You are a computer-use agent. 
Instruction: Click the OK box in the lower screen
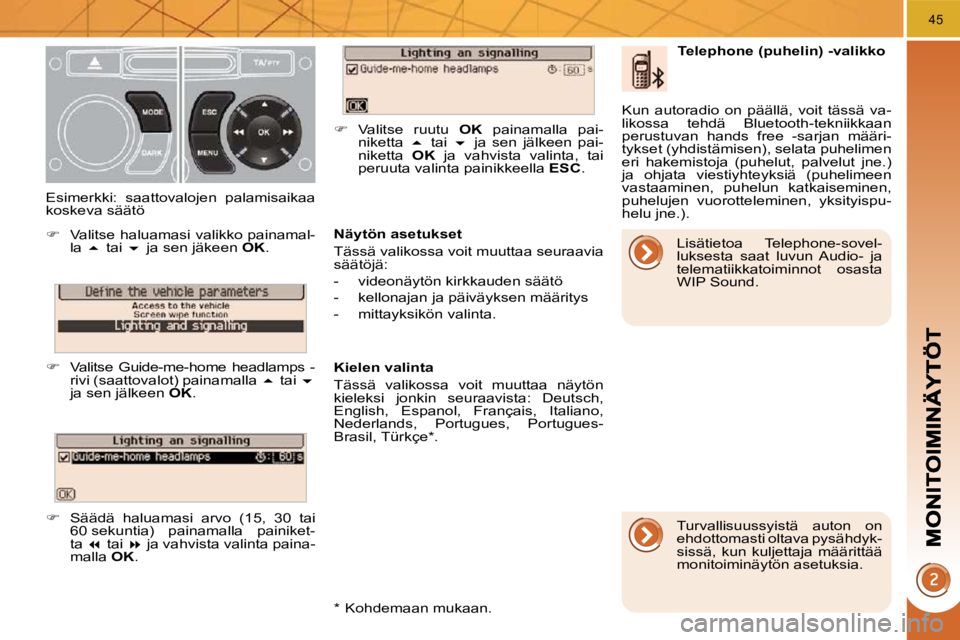pos(66,494)
